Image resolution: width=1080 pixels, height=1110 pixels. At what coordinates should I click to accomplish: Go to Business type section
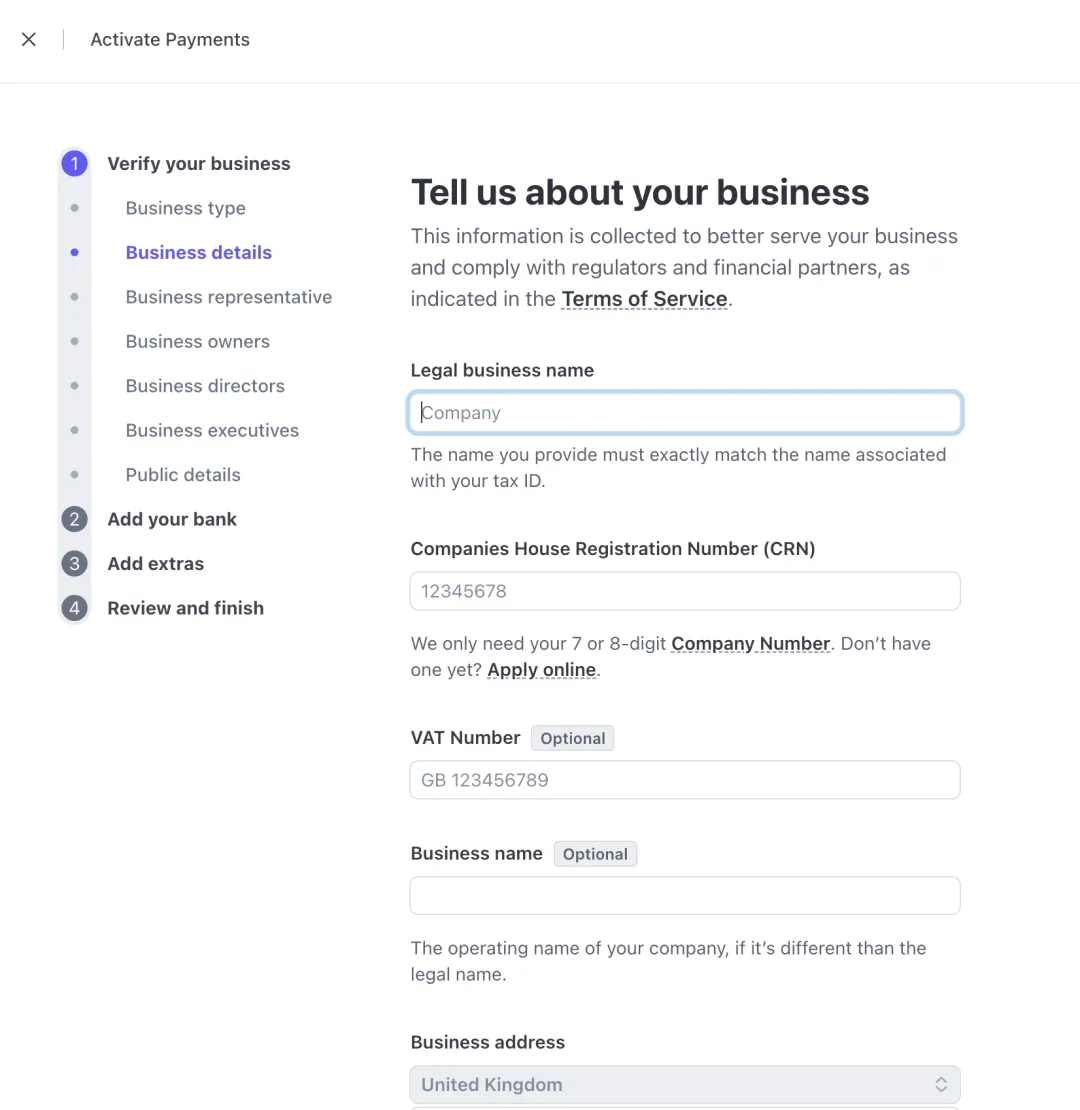pos(185,208)
